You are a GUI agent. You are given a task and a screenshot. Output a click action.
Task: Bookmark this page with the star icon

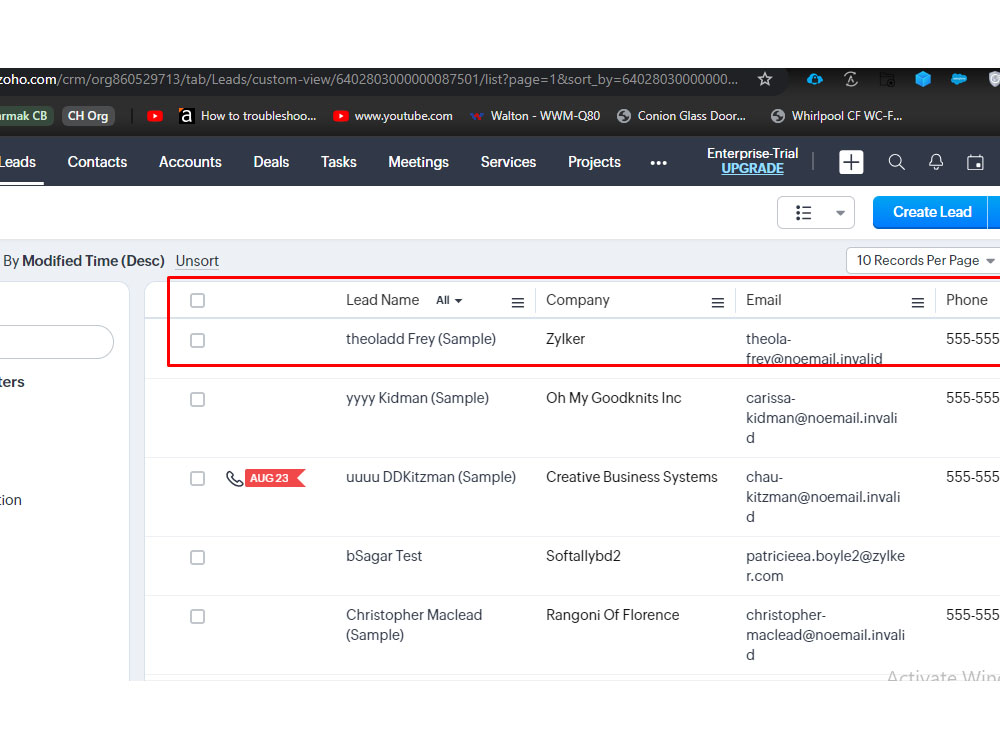(765, 79)
